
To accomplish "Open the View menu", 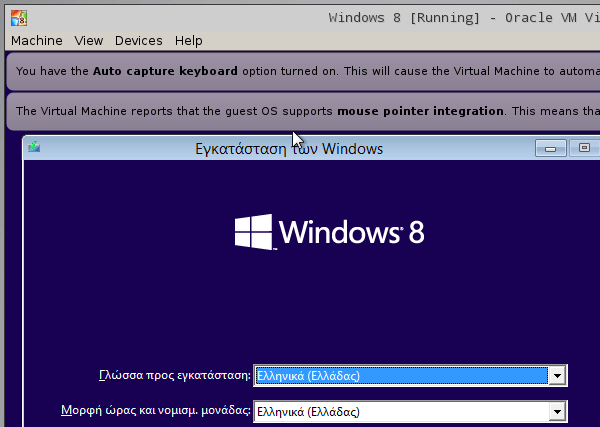I will pyautogui.click(x=89, y=41).
